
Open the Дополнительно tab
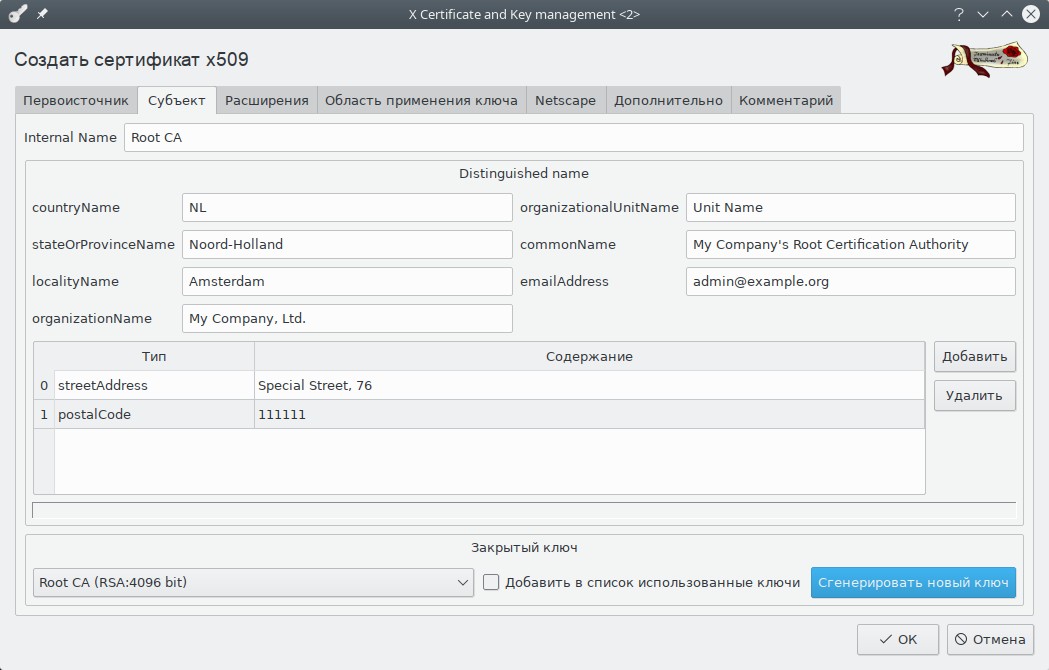click(x=668, y=101)
